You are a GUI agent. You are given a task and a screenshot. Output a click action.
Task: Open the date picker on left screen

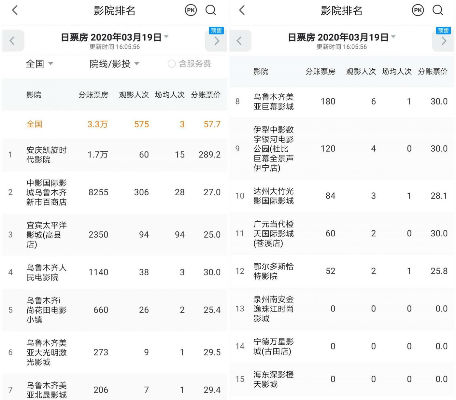[x=114, y=37]
